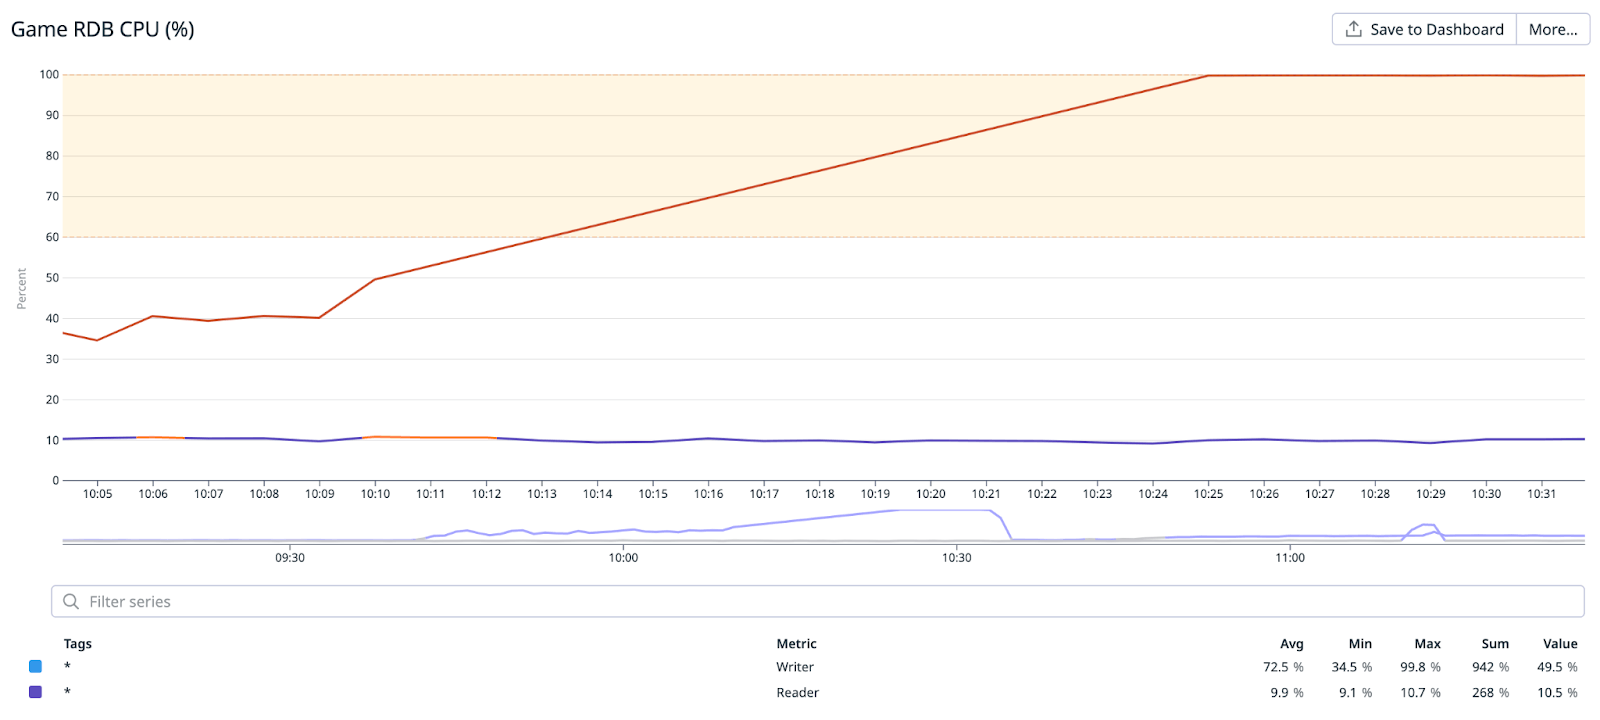Click the 10:30 marker on overview timeline
Viewport: 1600px width, 720px height.
(957, 557)
